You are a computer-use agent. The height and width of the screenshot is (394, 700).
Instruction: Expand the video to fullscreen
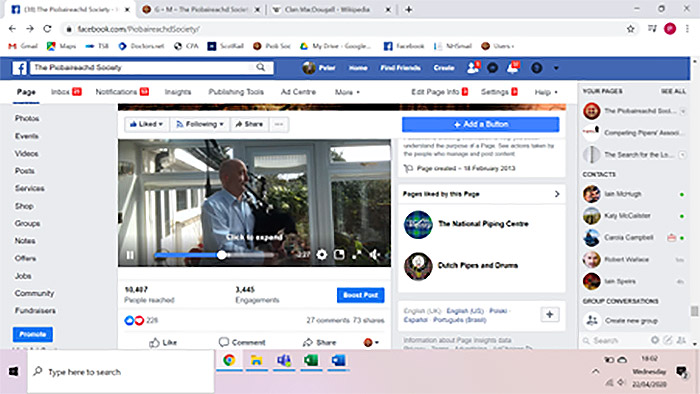click(x=357, y=255)
